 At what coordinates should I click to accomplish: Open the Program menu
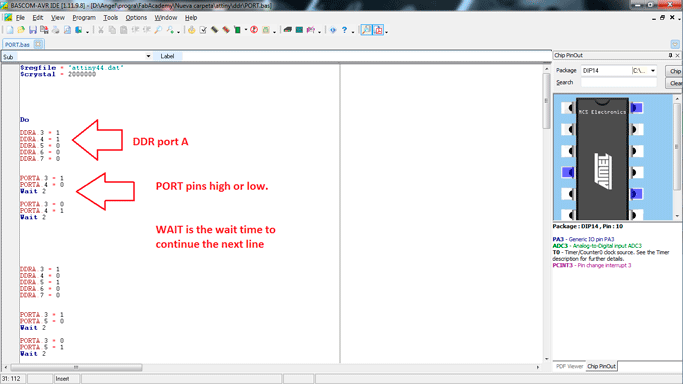[x=84, y=17]
